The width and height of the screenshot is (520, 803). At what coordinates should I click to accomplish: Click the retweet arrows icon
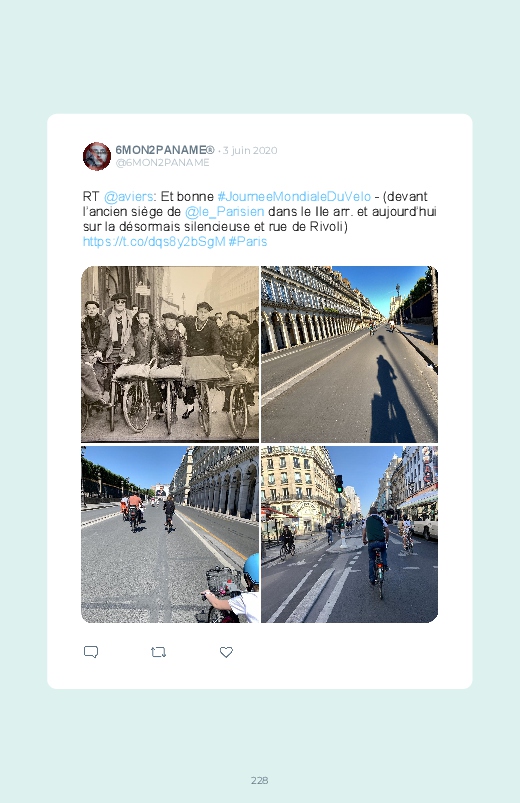click(x=158, y=652)
